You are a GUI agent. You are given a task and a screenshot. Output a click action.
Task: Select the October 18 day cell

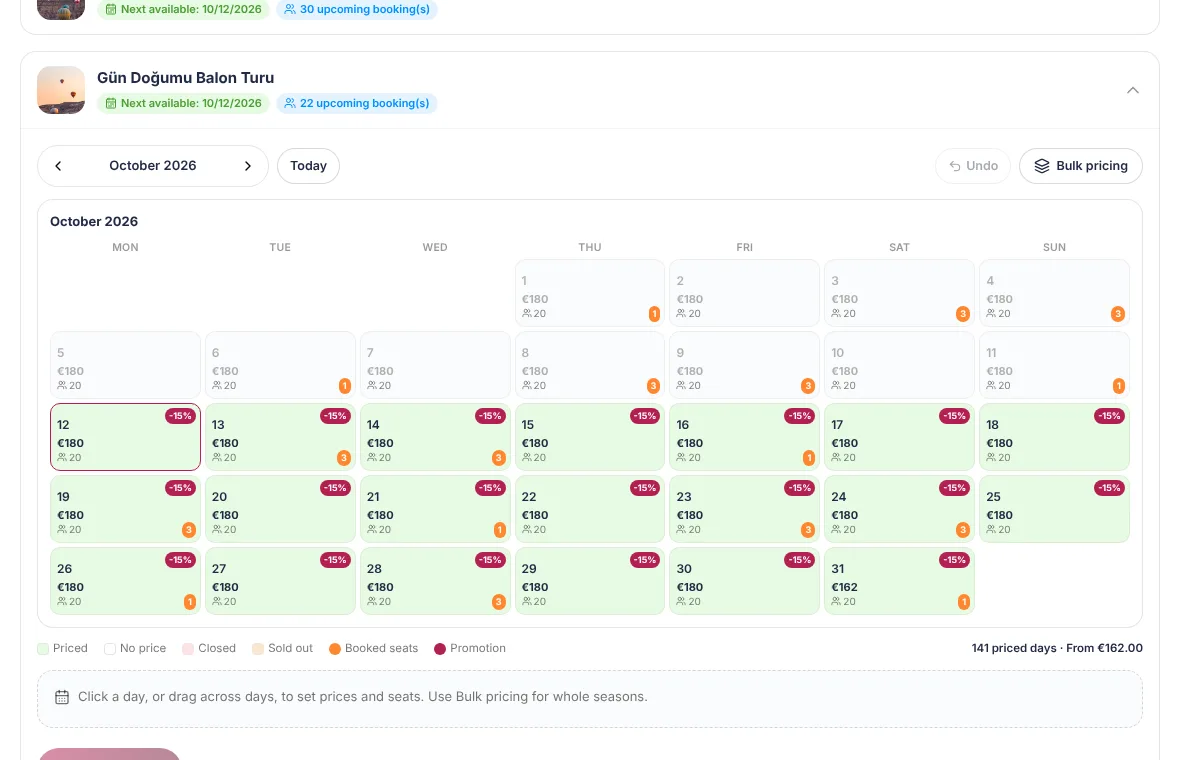point(1054,437)
